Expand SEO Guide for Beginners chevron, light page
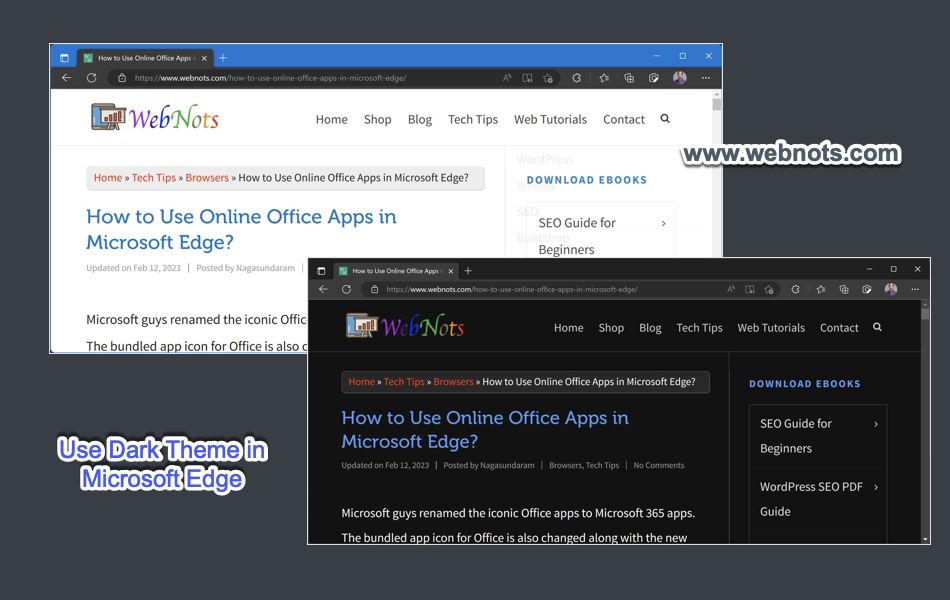Viewport: 950px width, 600px height. [x=663, y=224]
